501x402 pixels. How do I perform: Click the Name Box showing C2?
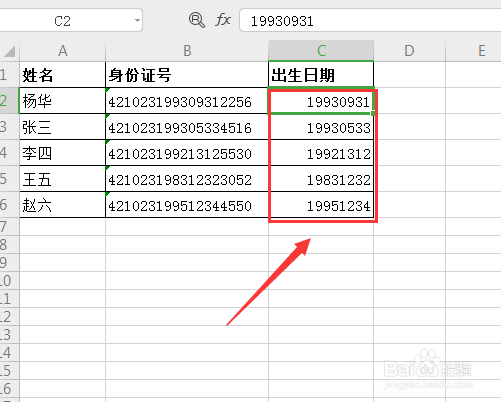(x=62, y=21)
